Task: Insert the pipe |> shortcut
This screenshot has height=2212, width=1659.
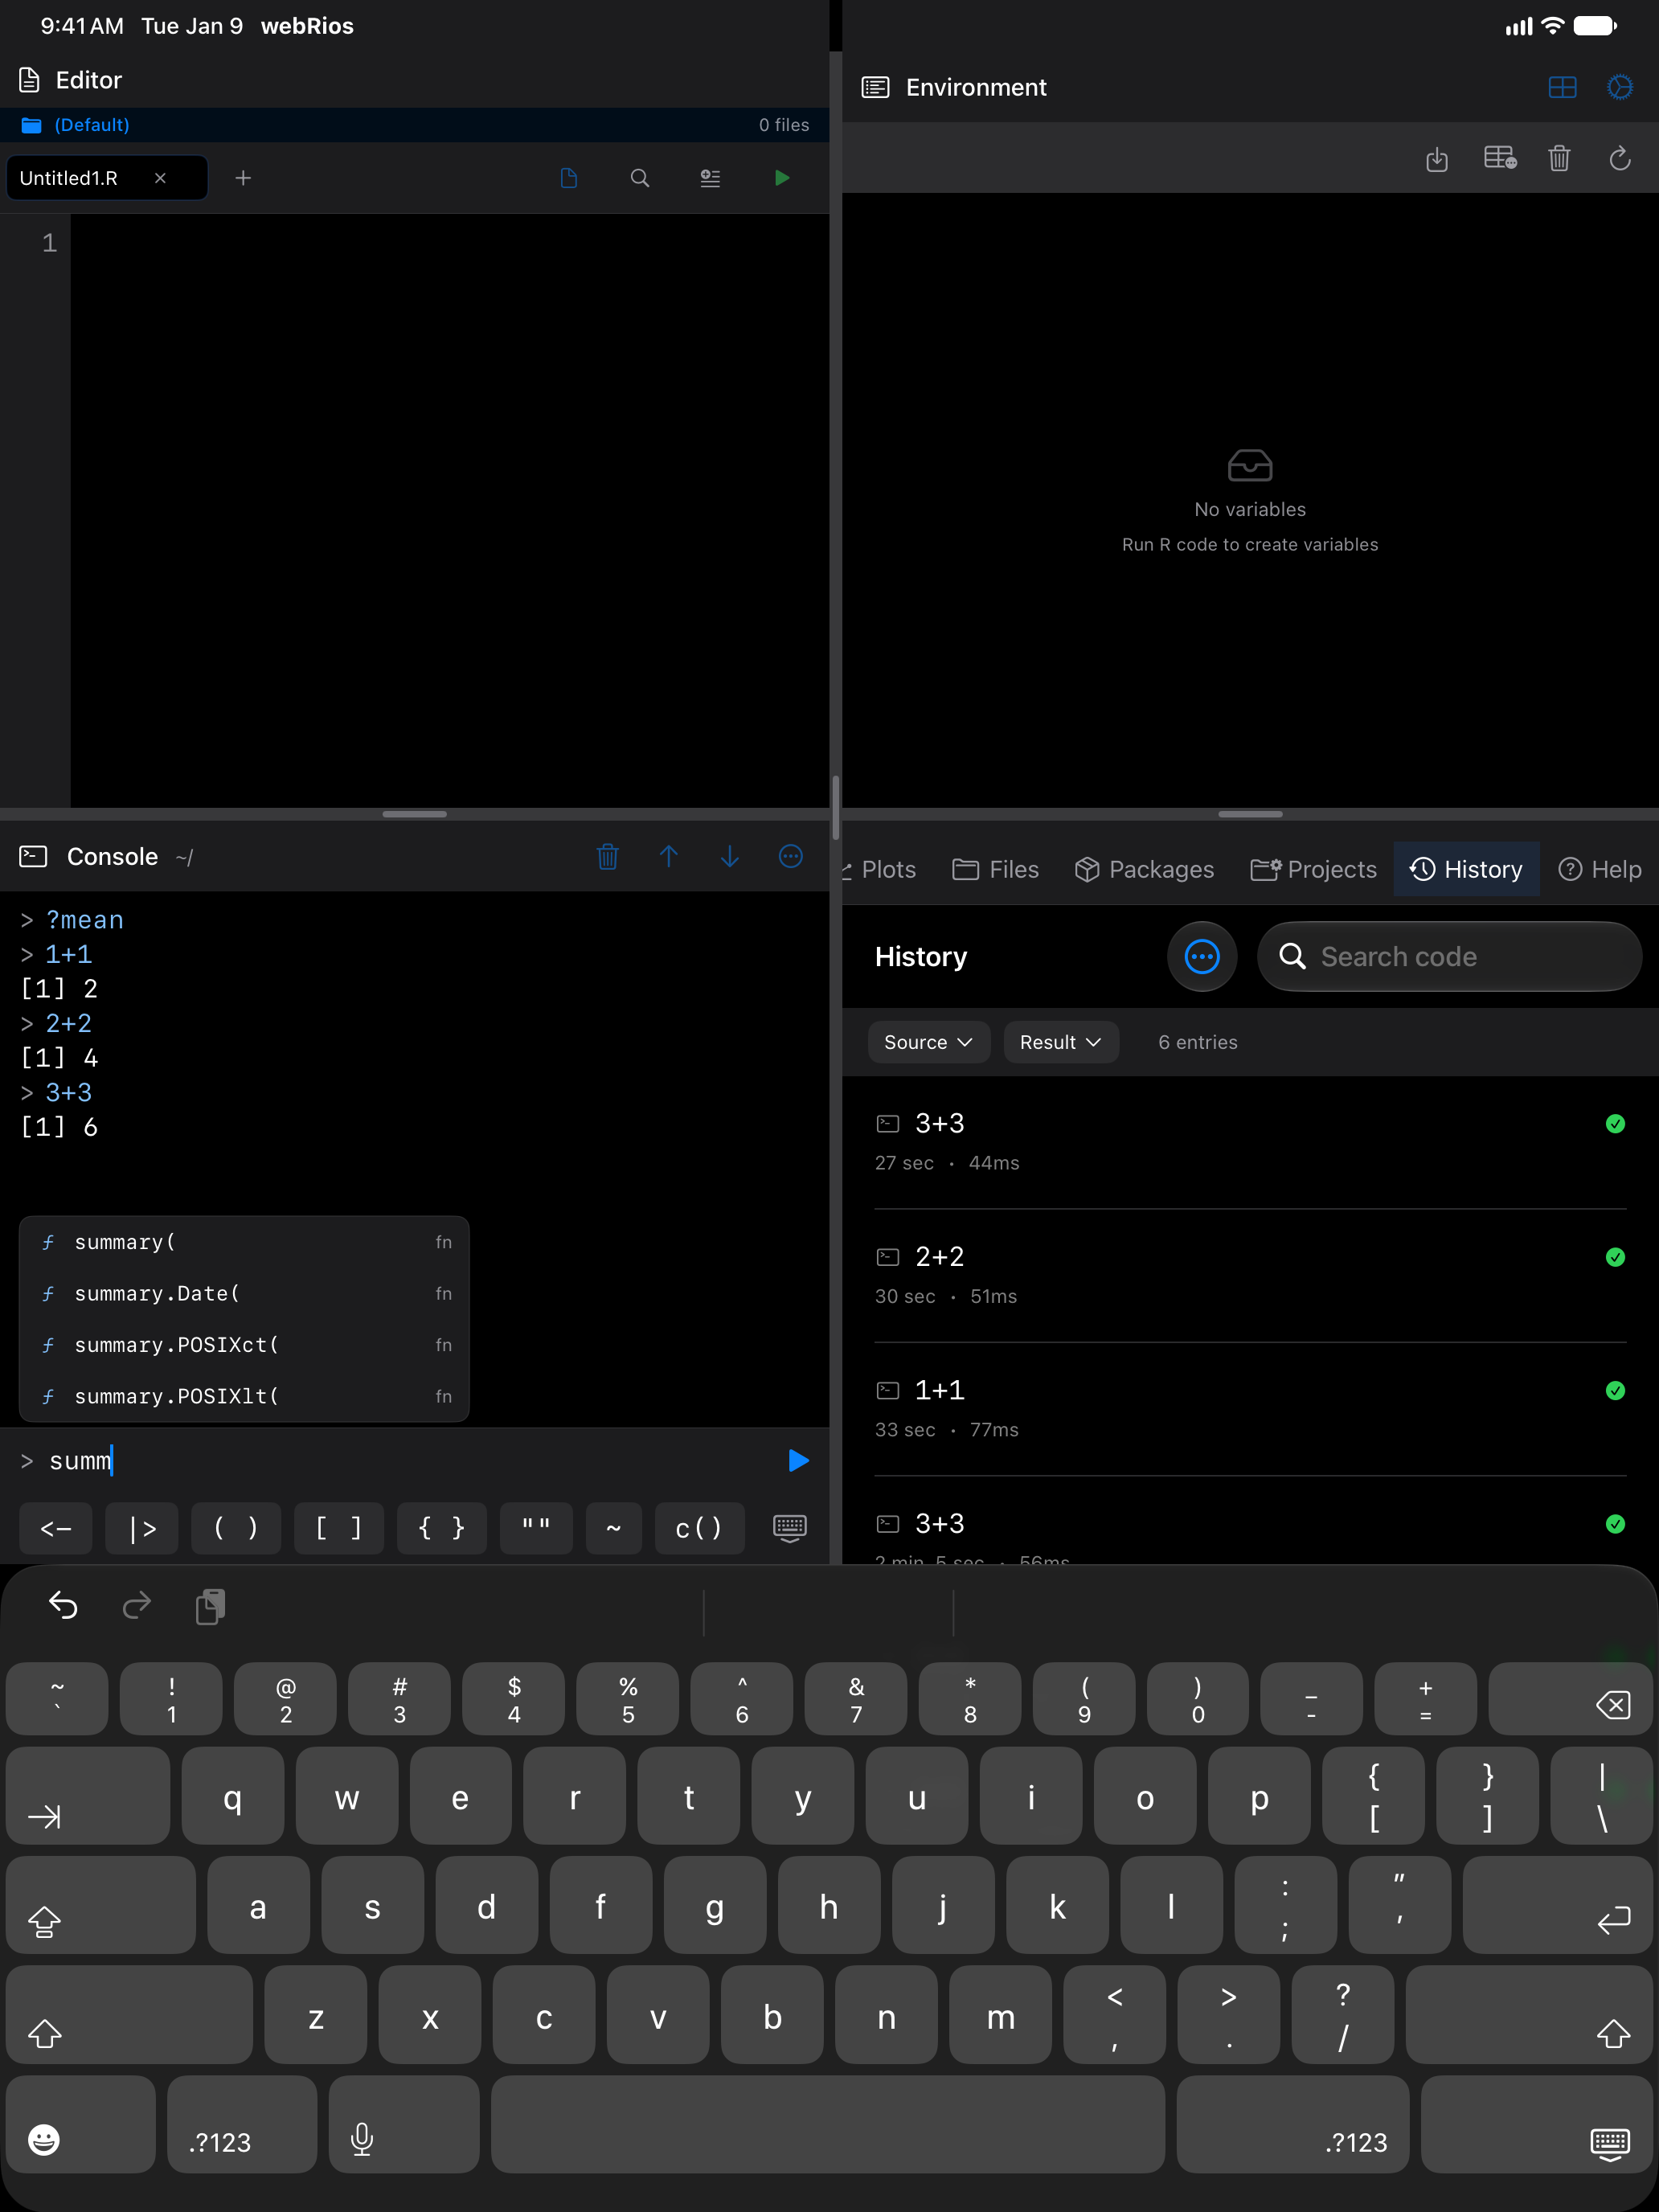Action: [142, 1528]
